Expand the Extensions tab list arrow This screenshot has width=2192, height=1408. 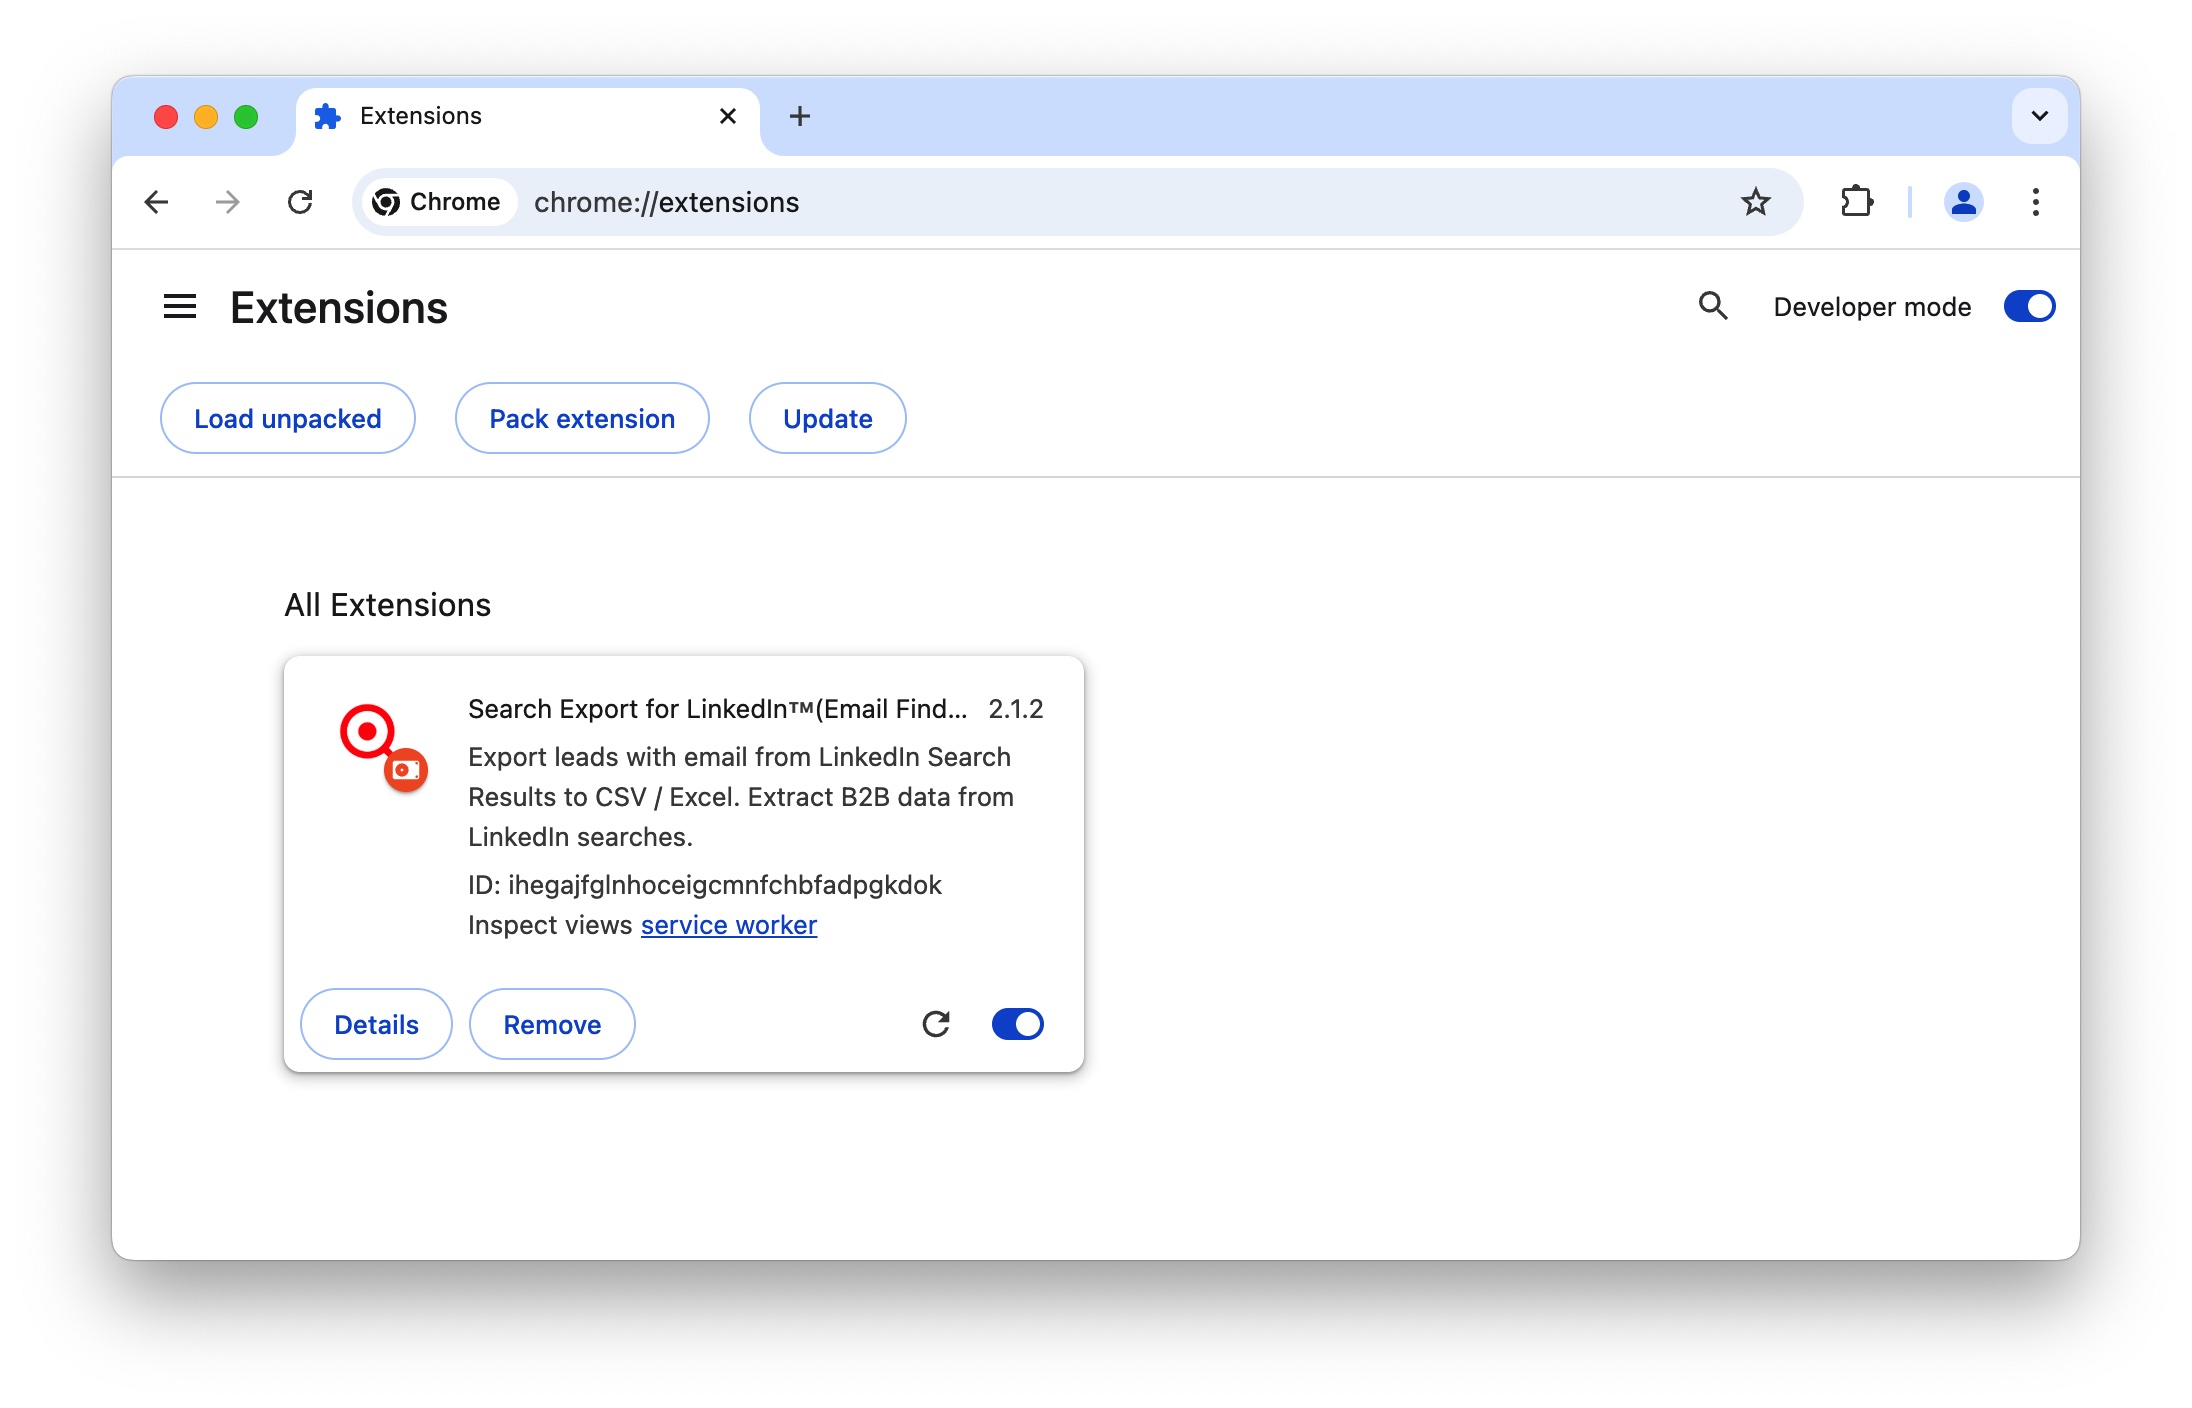[x=2039, y=116]
